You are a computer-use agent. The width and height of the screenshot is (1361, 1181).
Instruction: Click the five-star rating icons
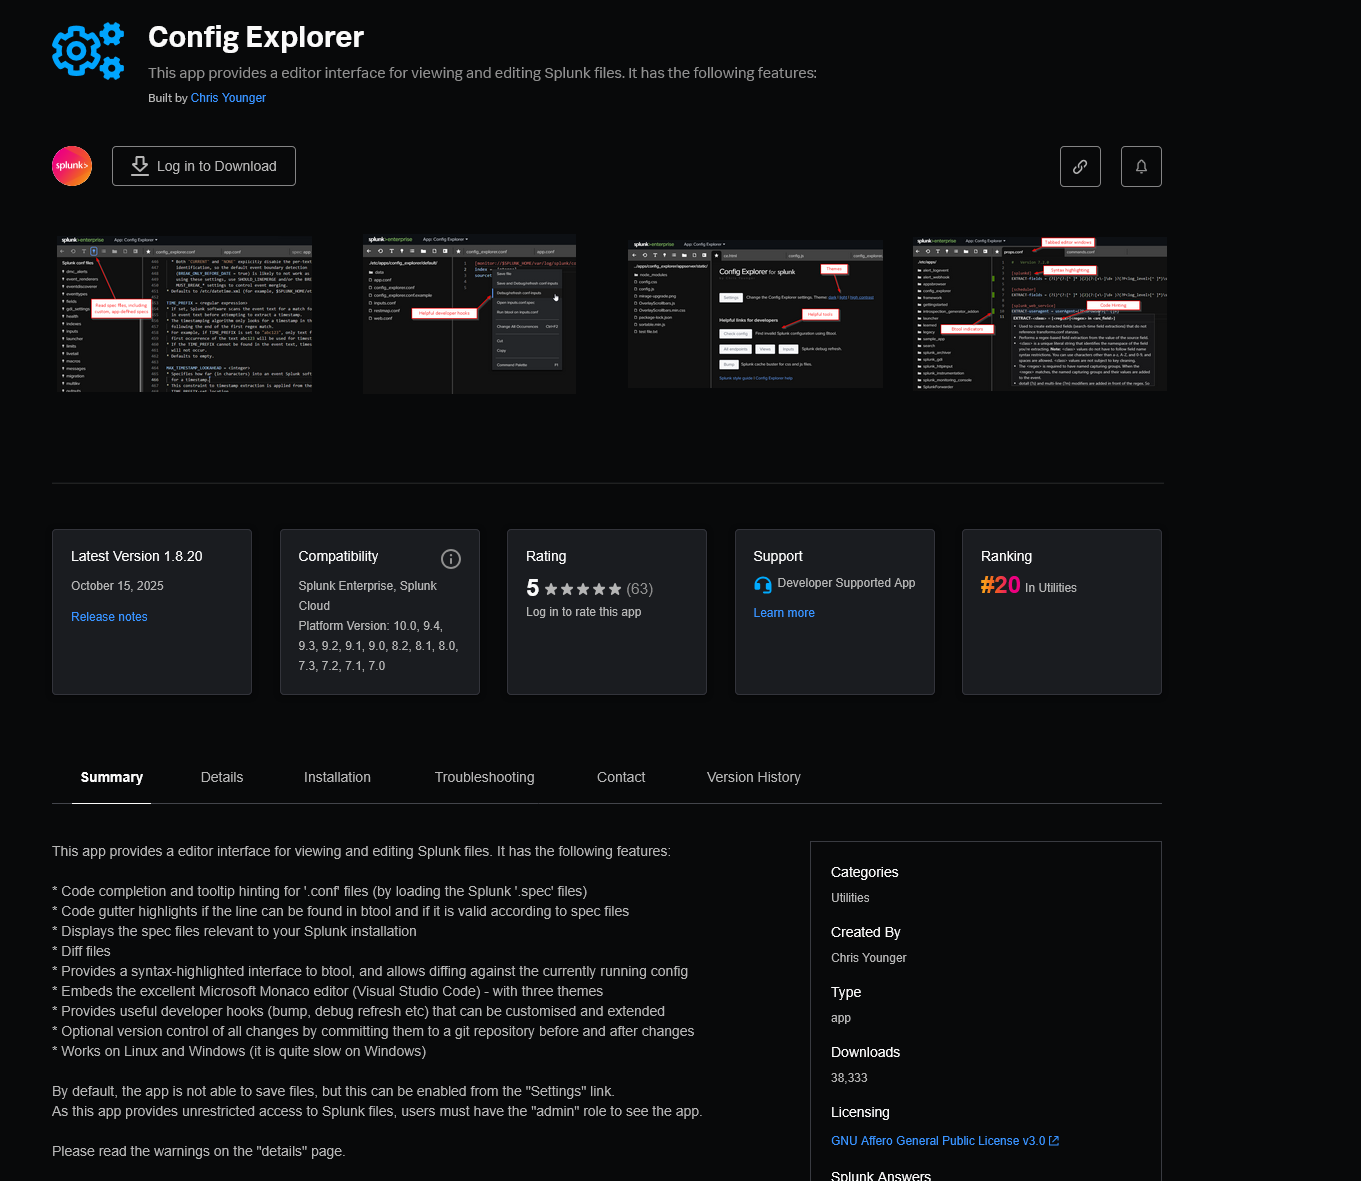[x=583, y=590]
